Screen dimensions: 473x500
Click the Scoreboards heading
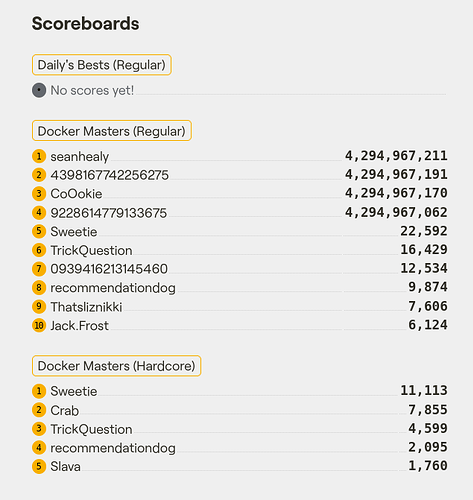85,24
